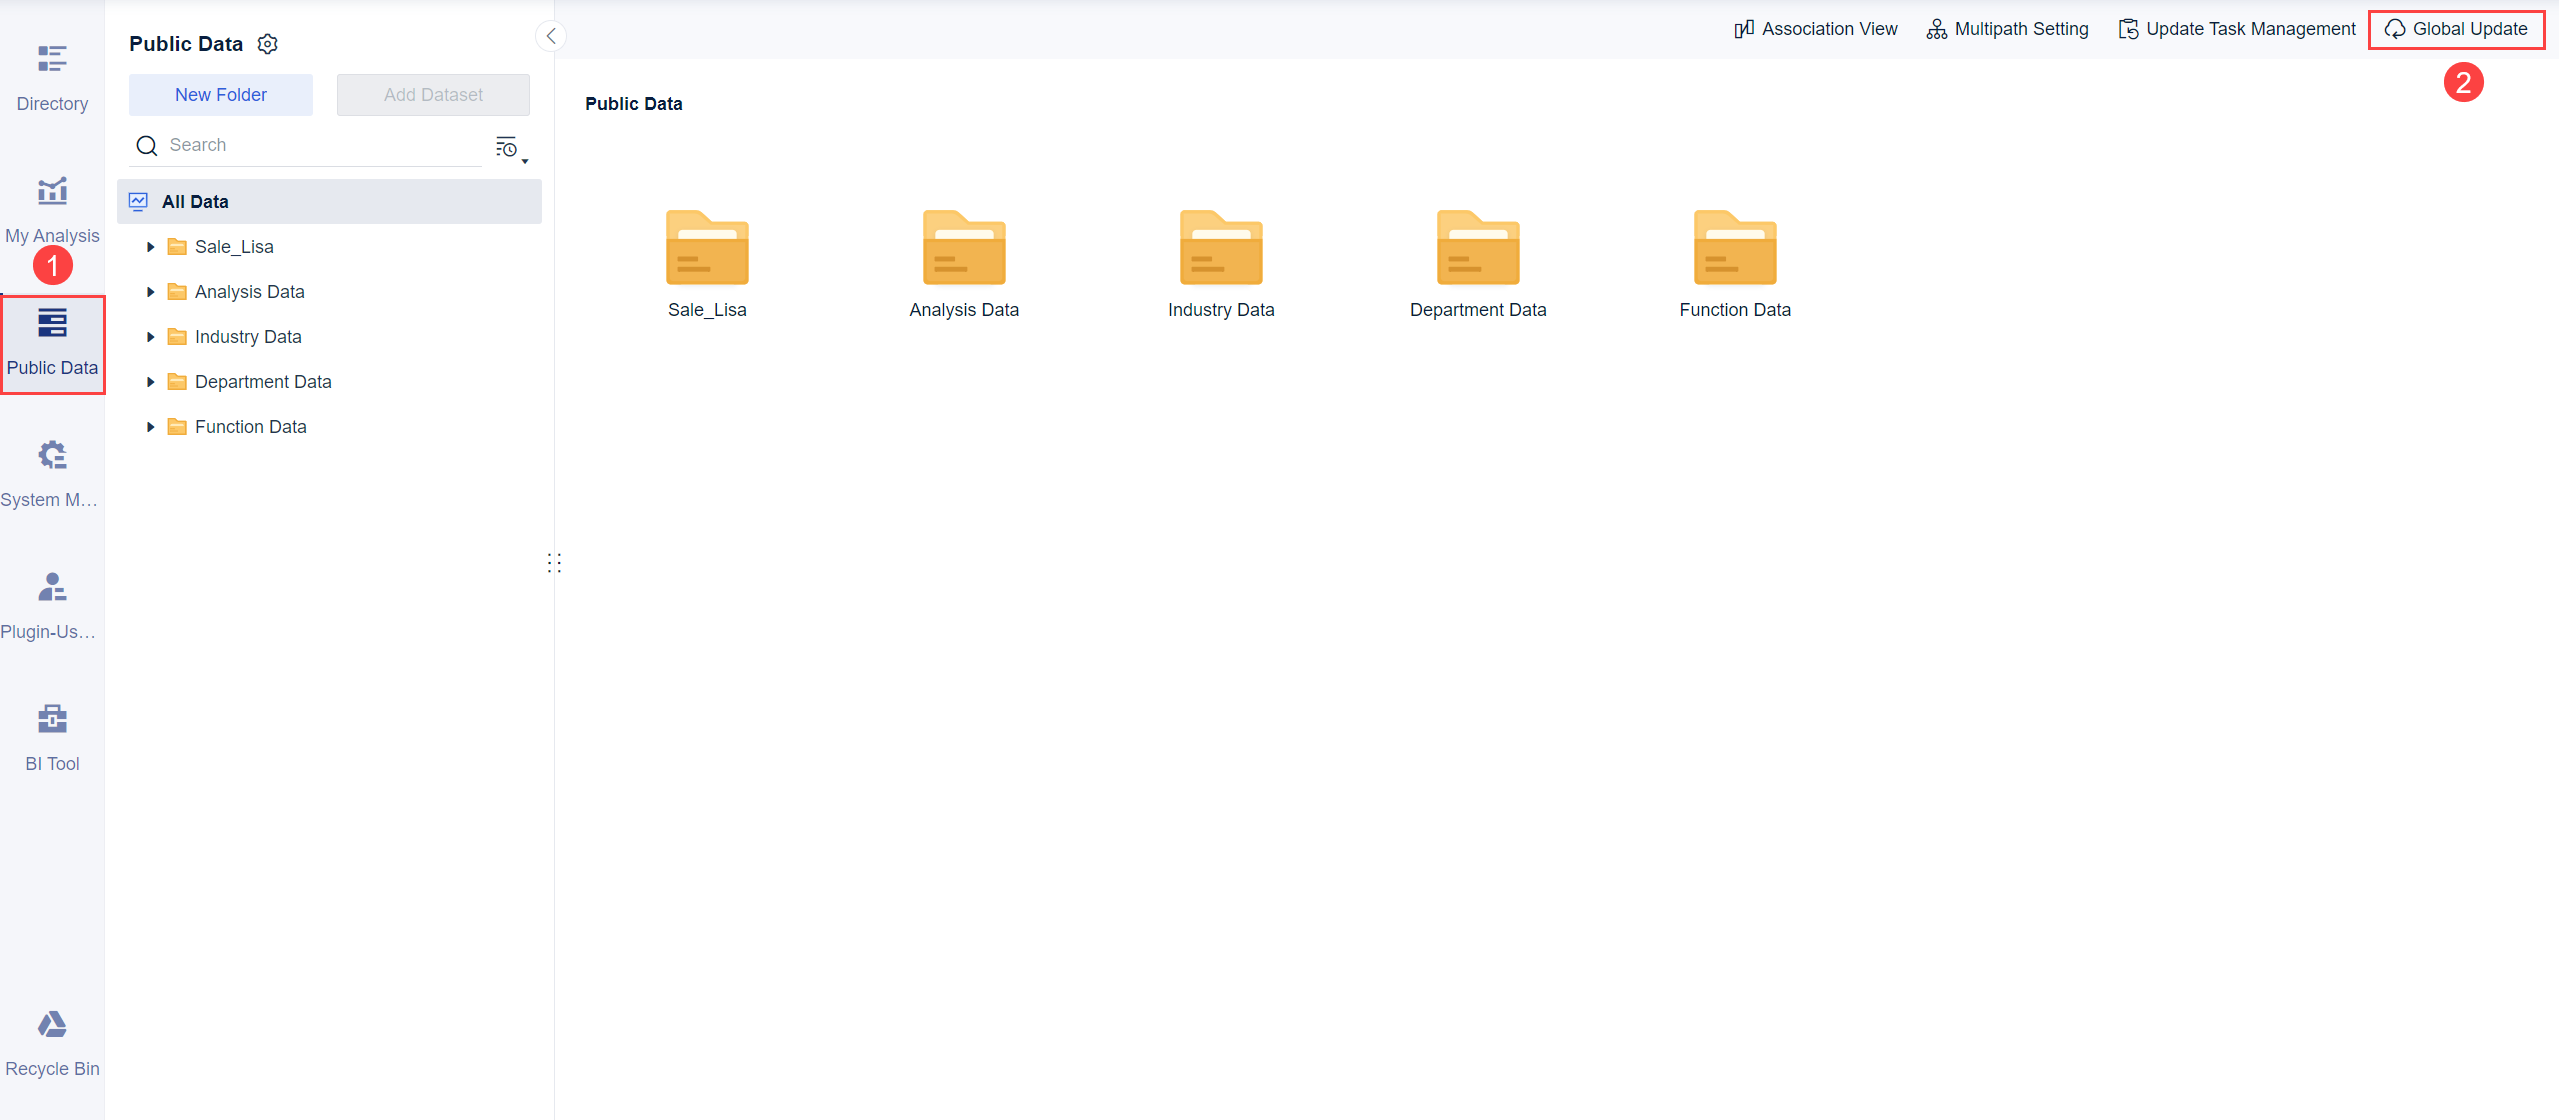Collapse the left panel with the chevron
This screenshot has height=1120, width=2559.
tap(550, 35)
